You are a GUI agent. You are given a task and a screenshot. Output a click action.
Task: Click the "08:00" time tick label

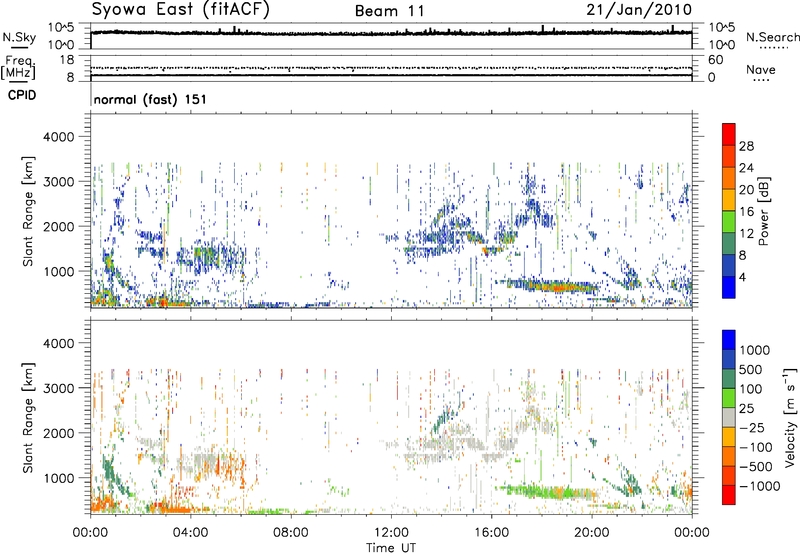point(291,533)
